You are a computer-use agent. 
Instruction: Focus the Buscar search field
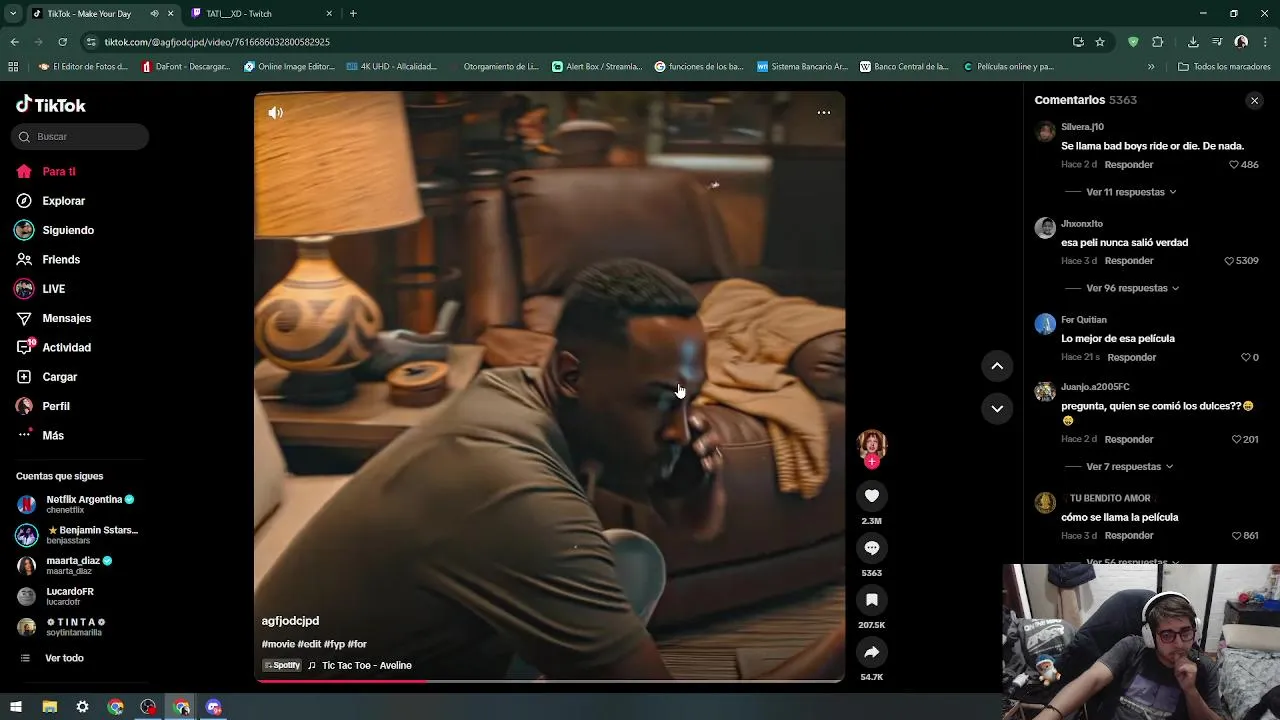pyautogui.click(x=80, y=136)
